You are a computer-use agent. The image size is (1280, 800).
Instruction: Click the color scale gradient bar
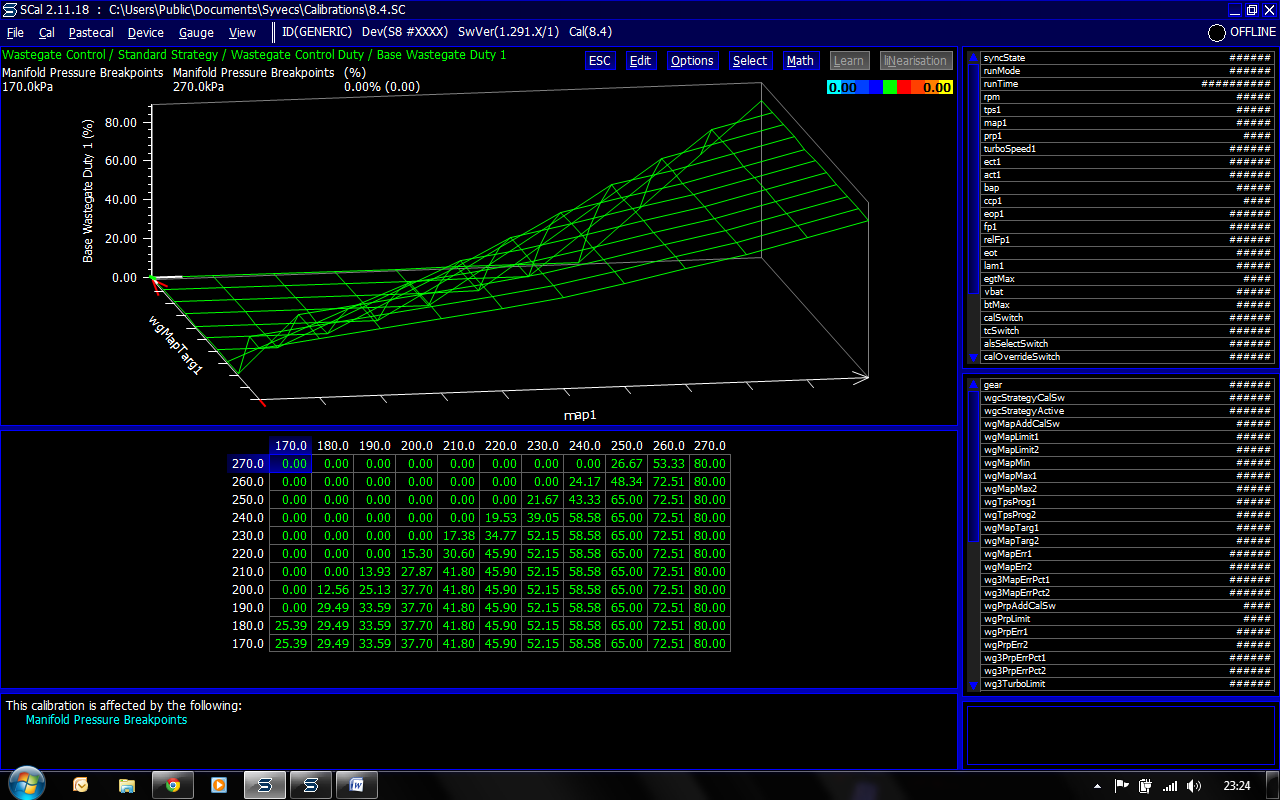[x=890, y=88]
